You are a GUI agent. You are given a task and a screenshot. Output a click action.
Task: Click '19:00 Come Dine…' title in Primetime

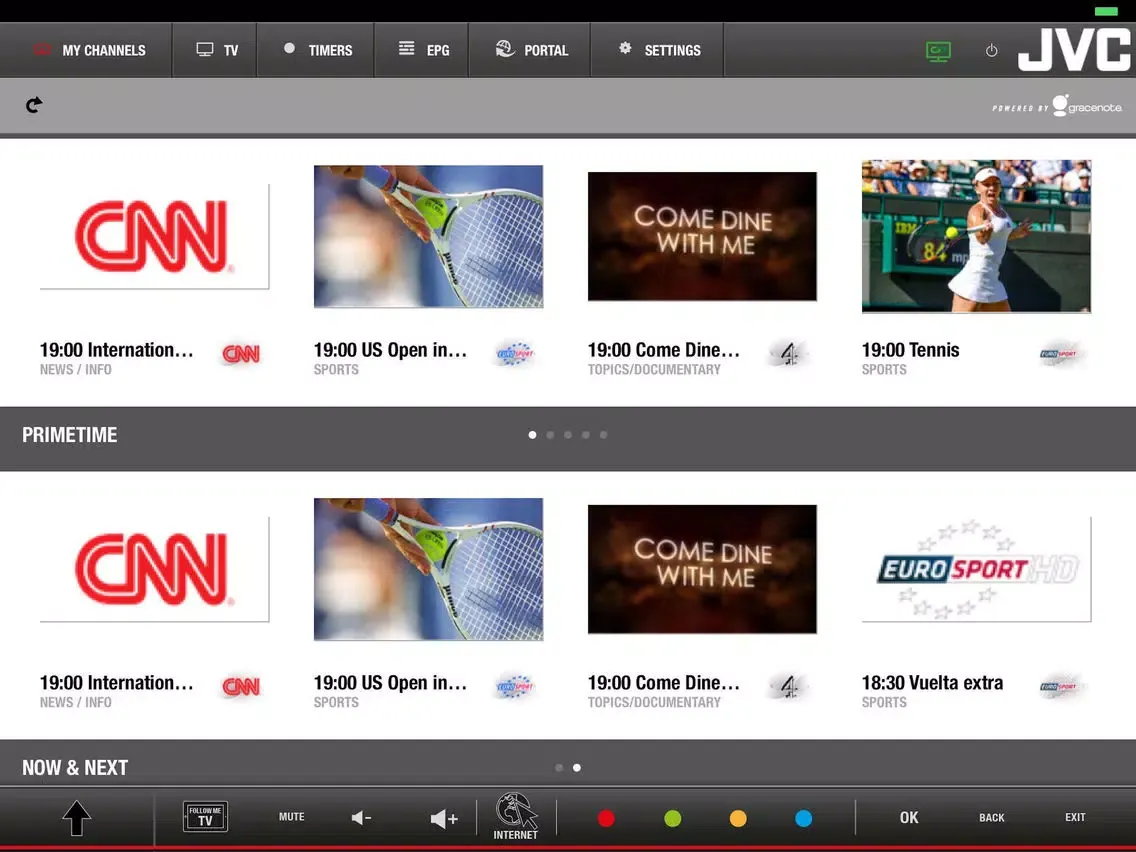(x=664, y=350)
